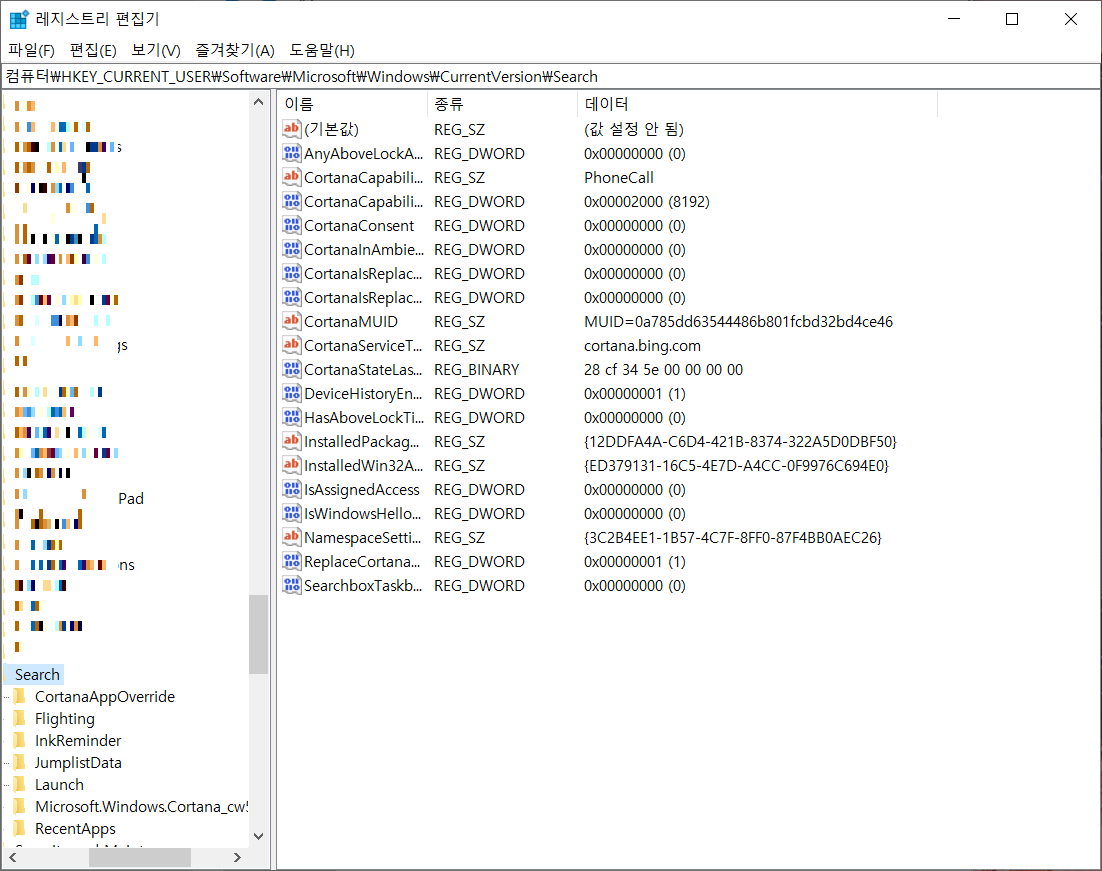
Task: Click the SearchboxTaskb... DWORD icon
Action: coord(292,585)
